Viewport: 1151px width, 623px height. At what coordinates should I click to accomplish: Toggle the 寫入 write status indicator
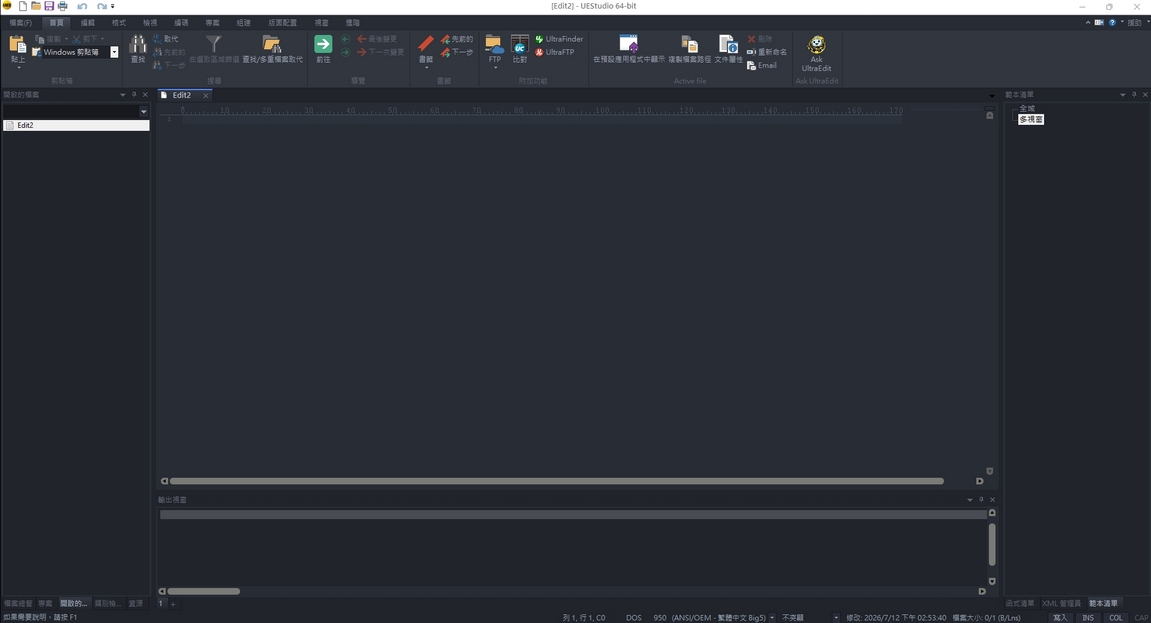[1060, 618]
